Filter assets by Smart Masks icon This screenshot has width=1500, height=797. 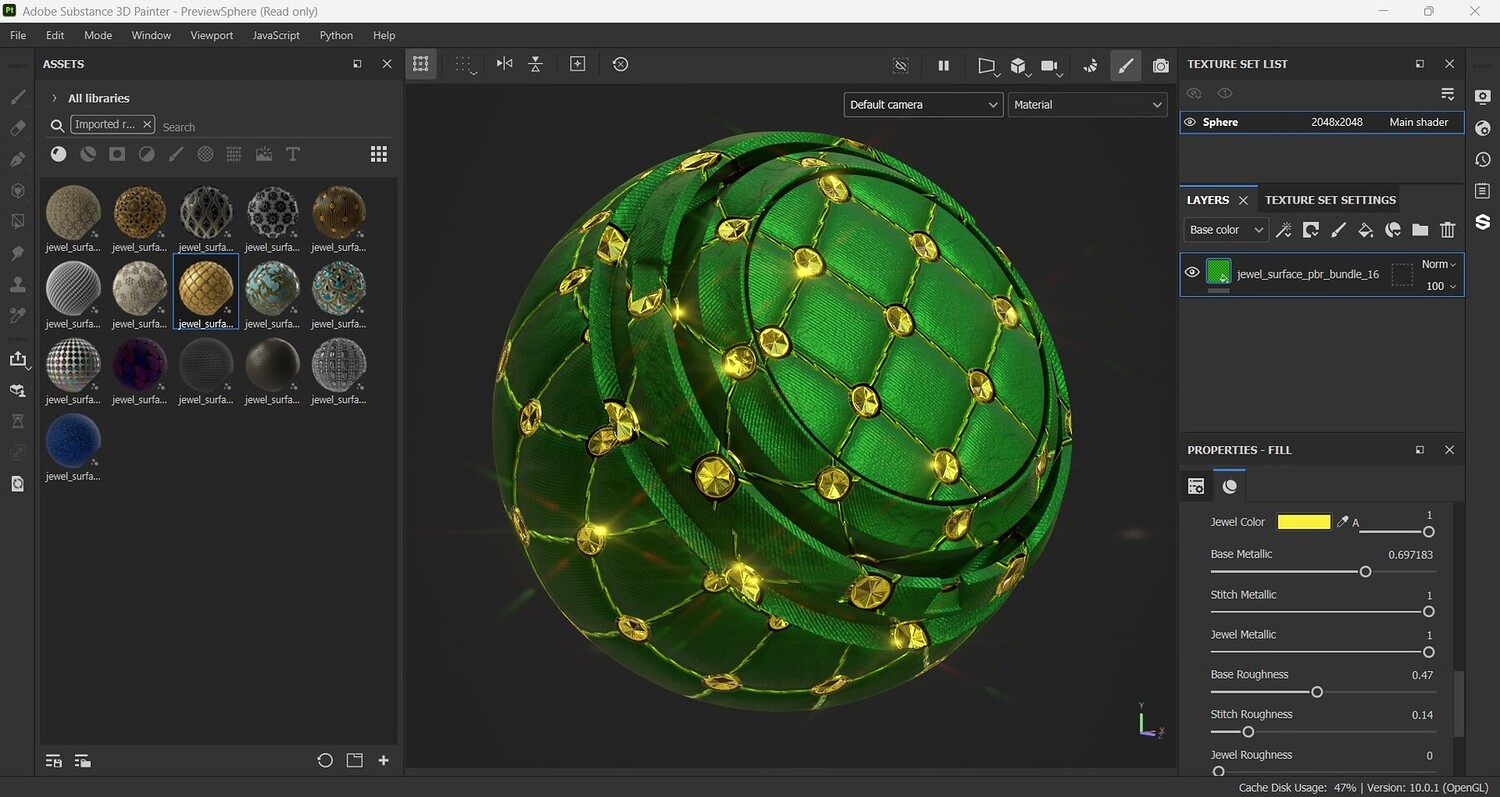[x=117, y=154]
